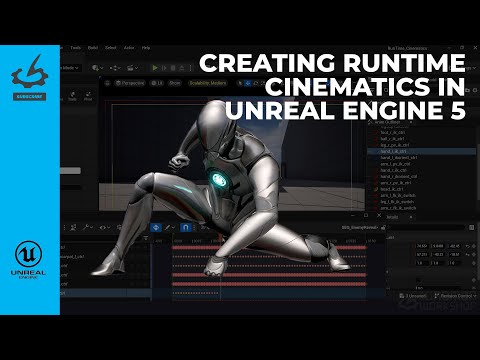The width and height of the screenshot is (480, 360).
Task: Open the Tools menu
Action: 75,48
